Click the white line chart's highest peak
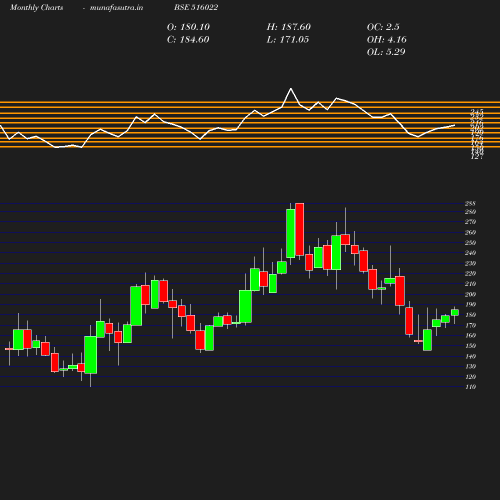 291,89
